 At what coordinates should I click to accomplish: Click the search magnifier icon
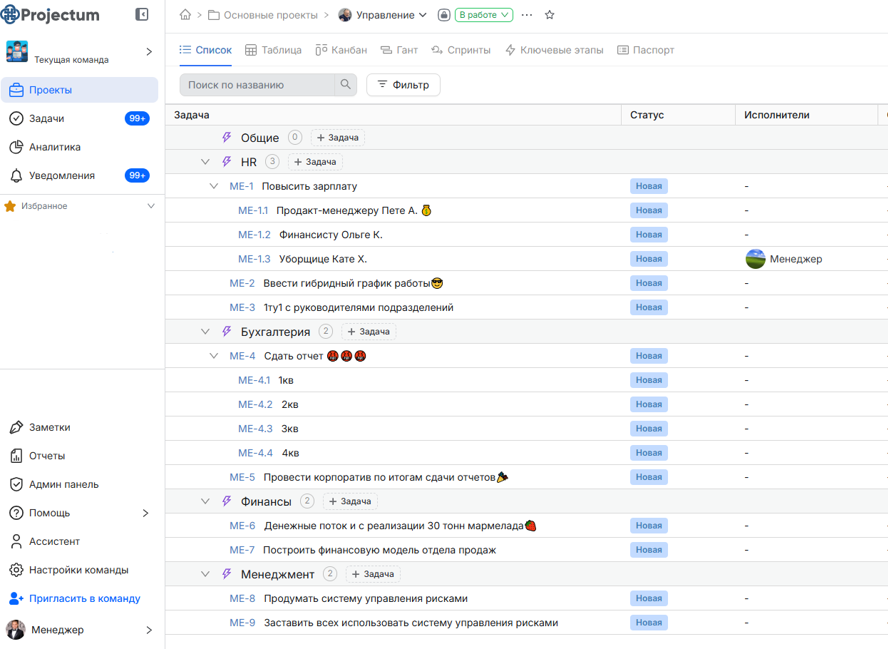(345, 84)
